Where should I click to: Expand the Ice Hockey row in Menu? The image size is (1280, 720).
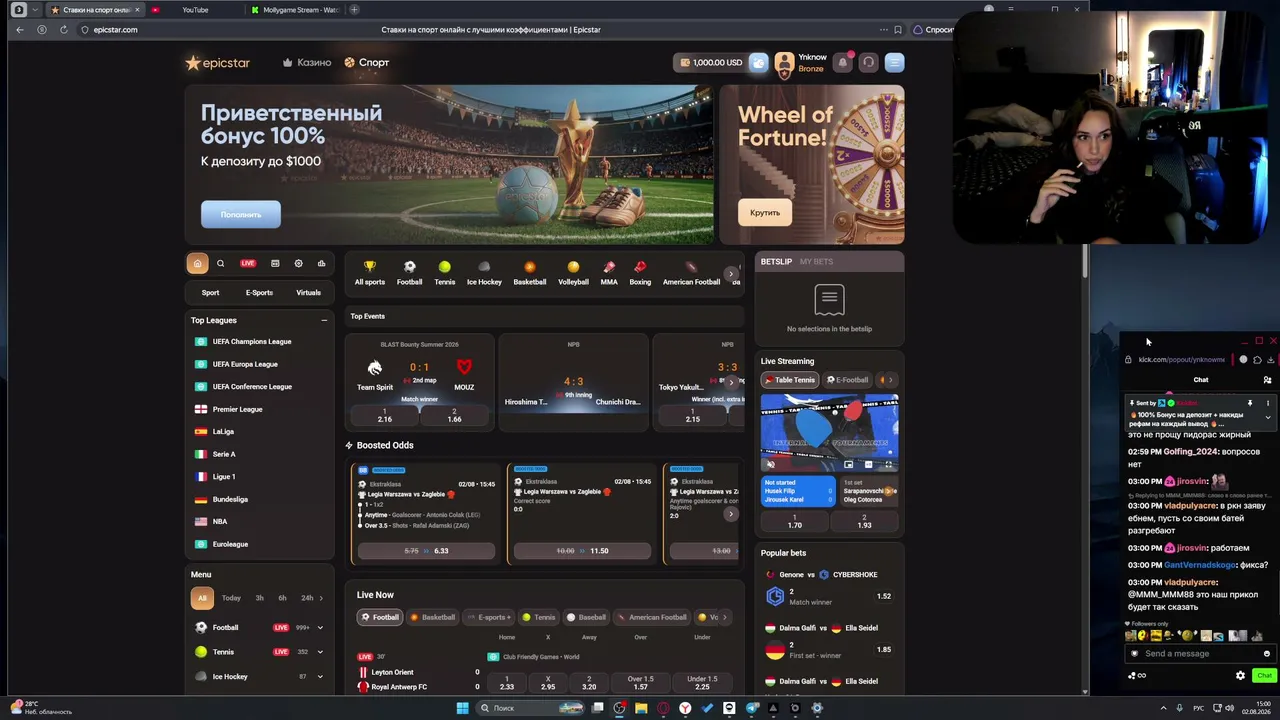click(320, 677)
